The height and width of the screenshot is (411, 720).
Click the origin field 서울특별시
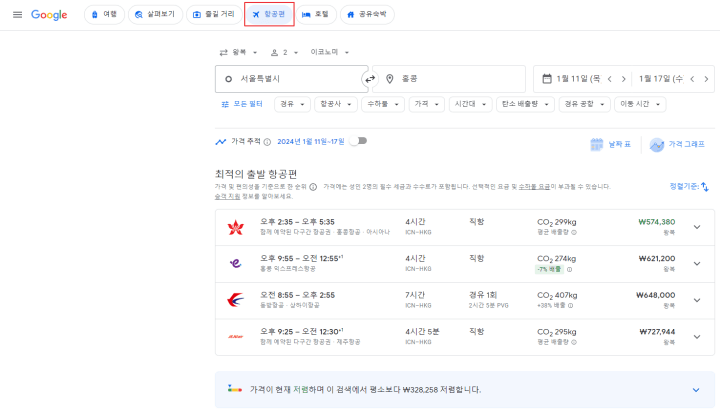pyautogui.click(x=292, y=79)
